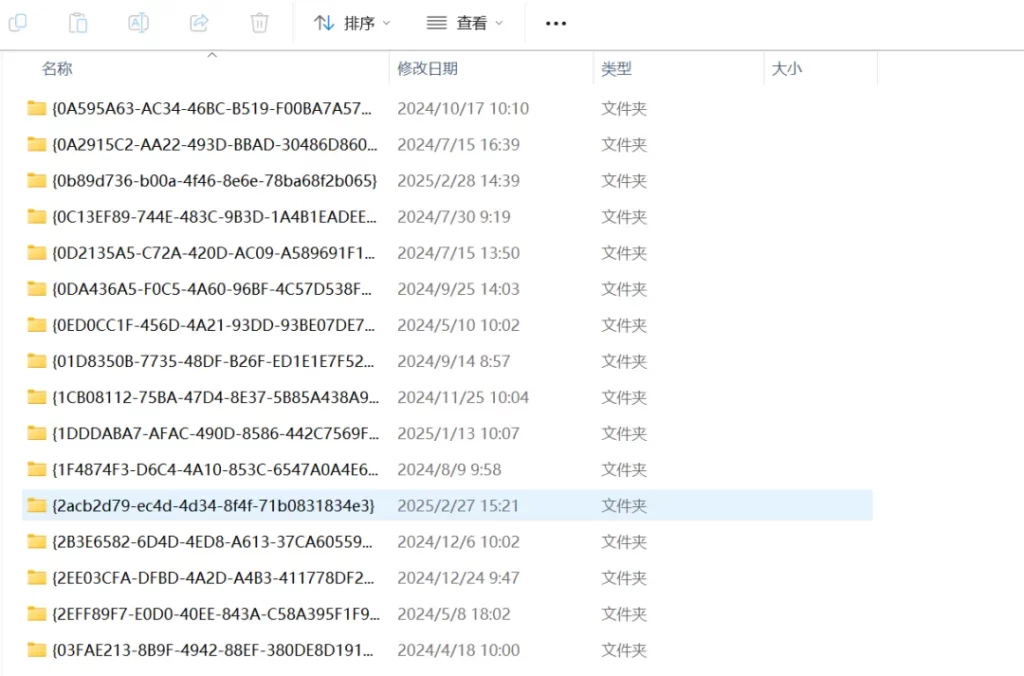The image size is (1024, 676).
Task: Click folder icon of {2acb2d79-ec4d-4d34...} row
Action: (x=37, y=506)
